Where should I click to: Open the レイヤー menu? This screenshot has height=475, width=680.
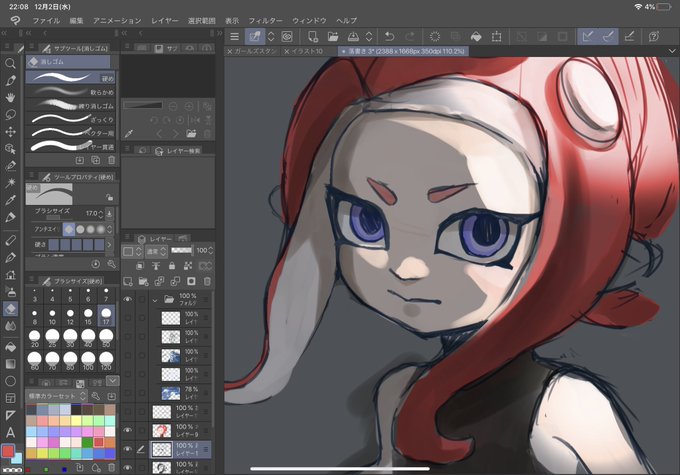tap(165, 20)
